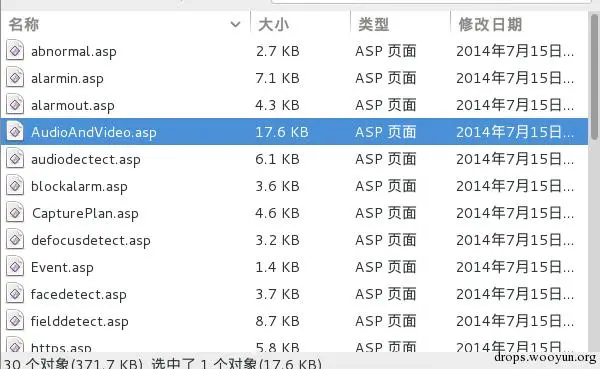The width and height of the screenshot is (600, 369).
Task: Select file name fielddetect.asp
Action: [80, 321]
